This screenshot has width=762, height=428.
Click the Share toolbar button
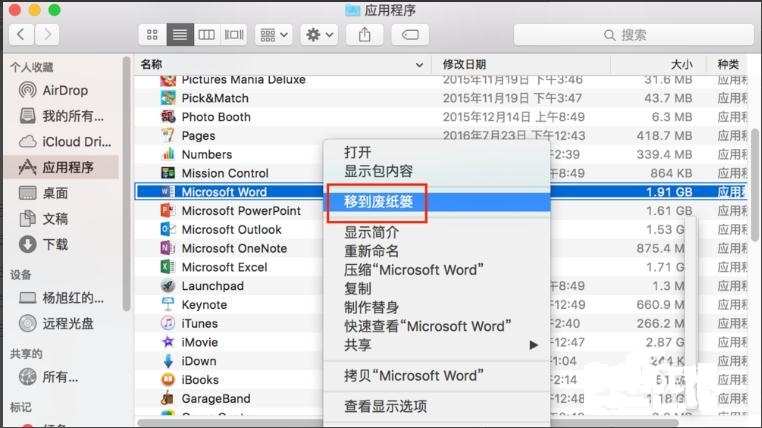(x=364, y=34)
